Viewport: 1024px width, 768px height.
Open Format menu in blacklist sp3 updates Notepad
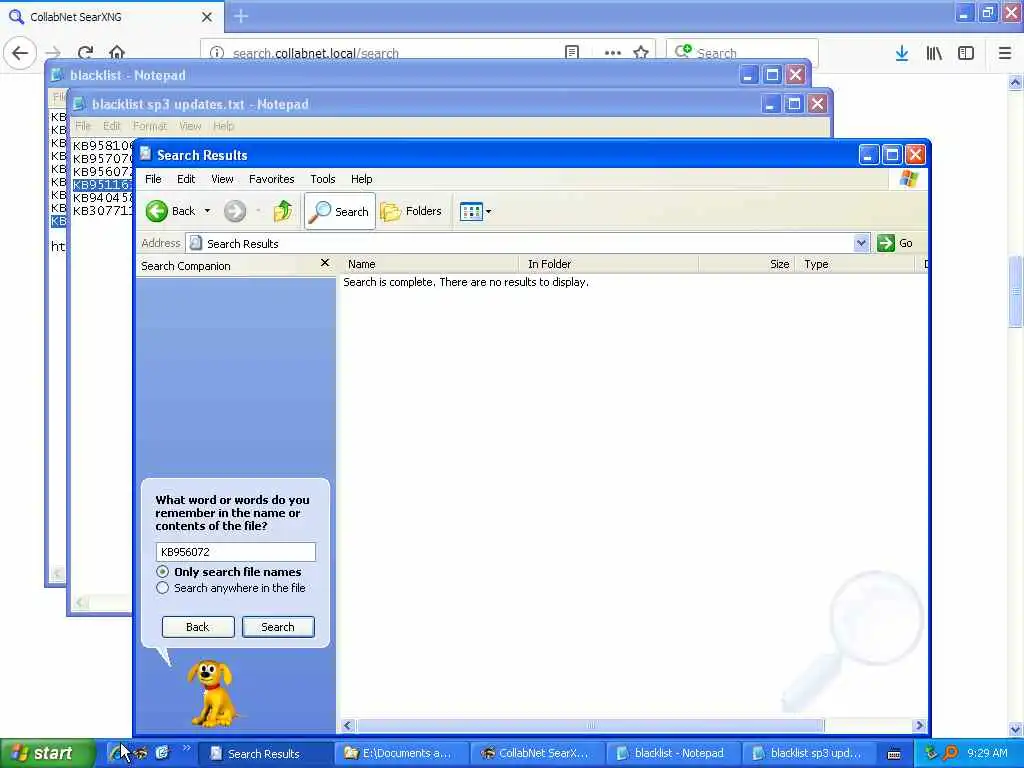[x=150, y=126]
